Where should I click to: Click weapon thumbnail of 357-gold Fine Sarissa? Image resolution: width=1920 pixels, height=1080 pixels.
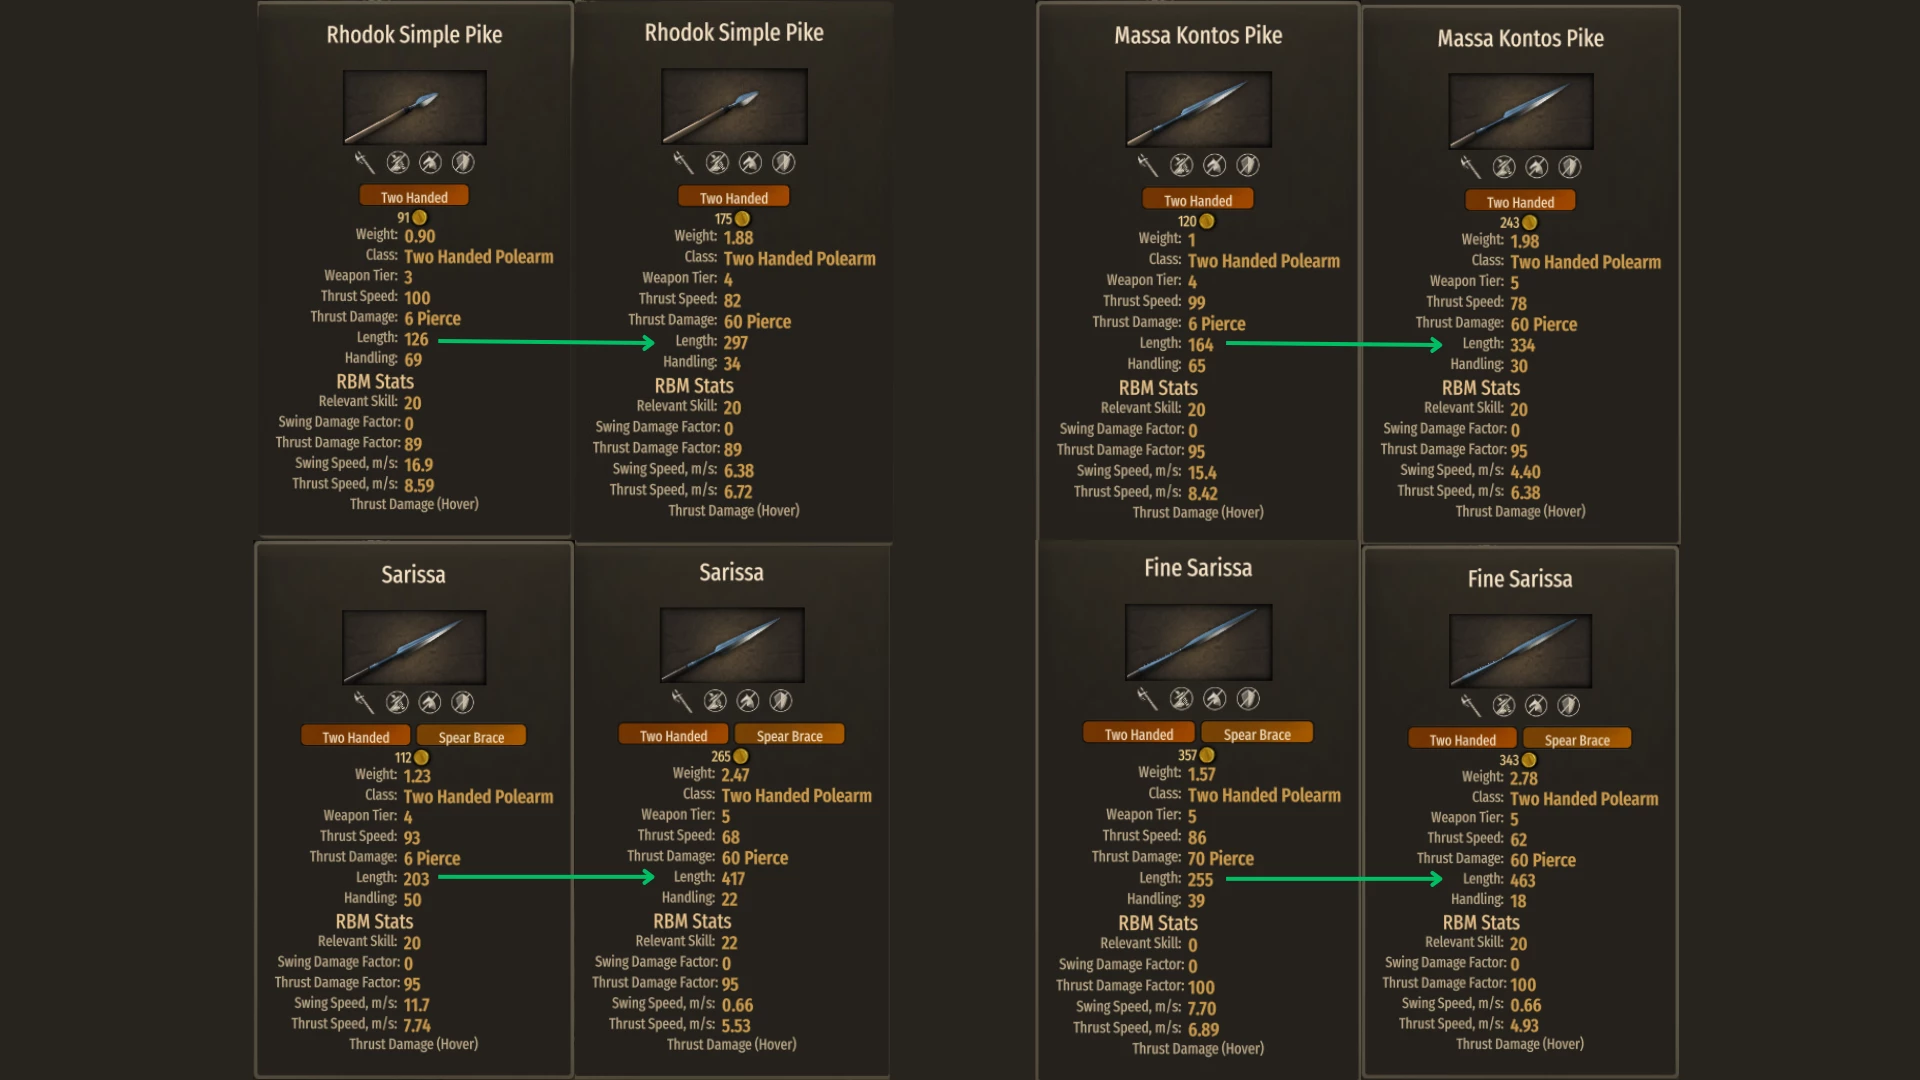tap(1198, 643)
